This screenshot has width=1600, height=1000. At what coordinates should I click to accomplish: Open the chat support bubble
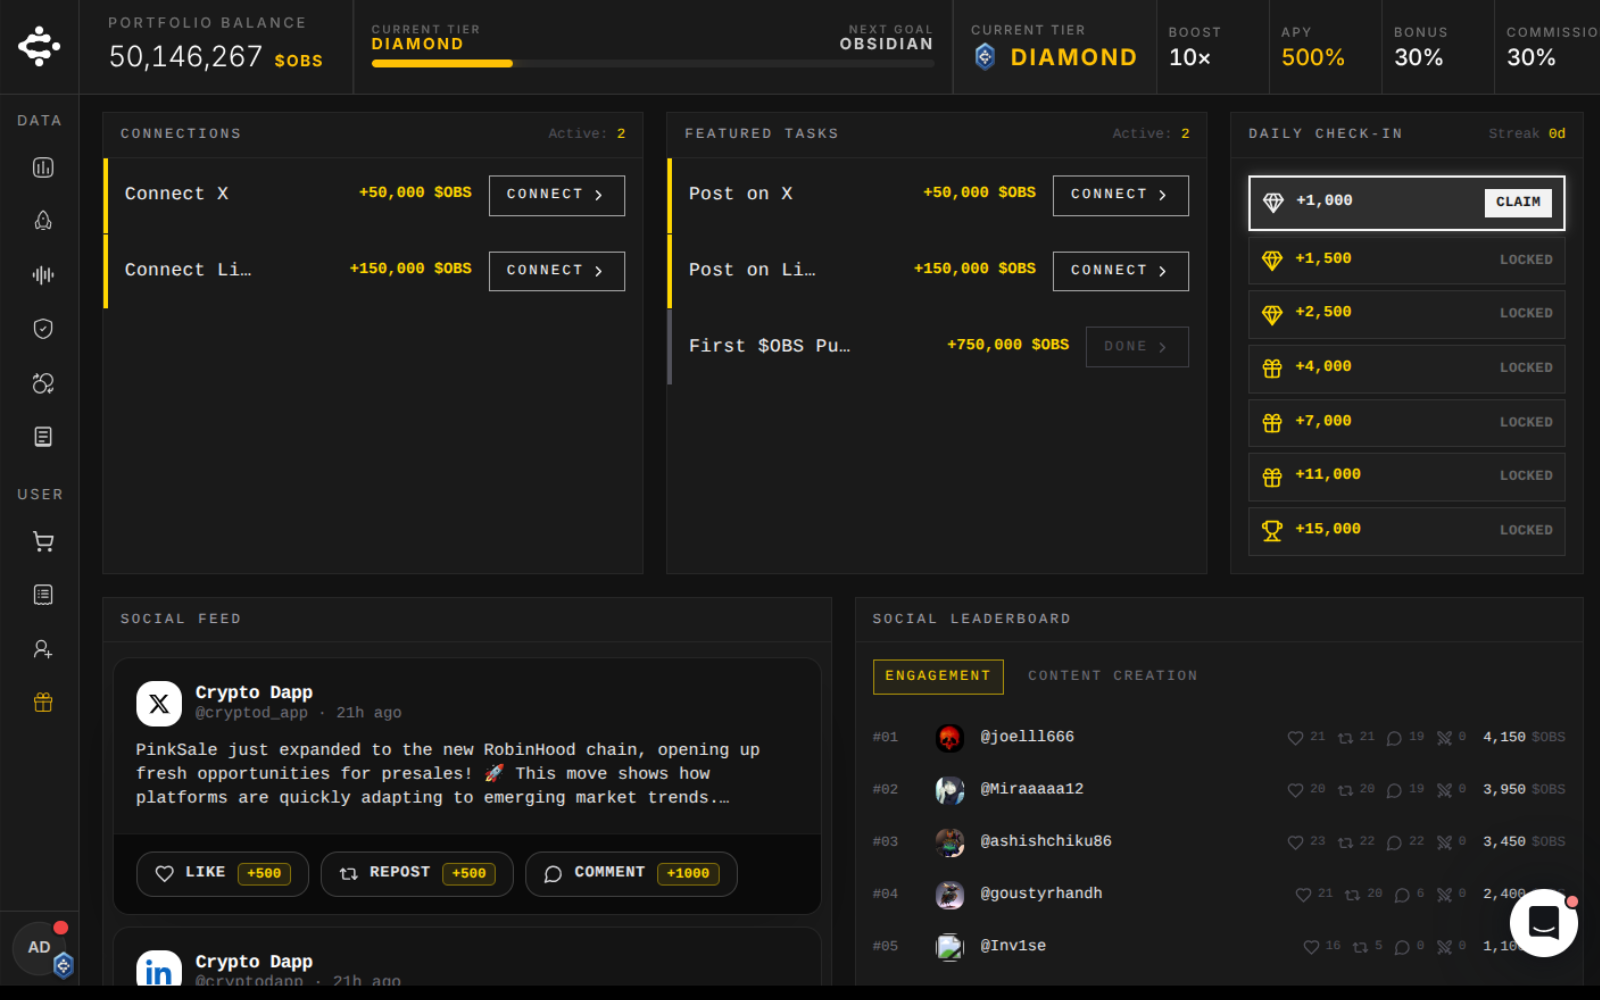[1543, 922]
